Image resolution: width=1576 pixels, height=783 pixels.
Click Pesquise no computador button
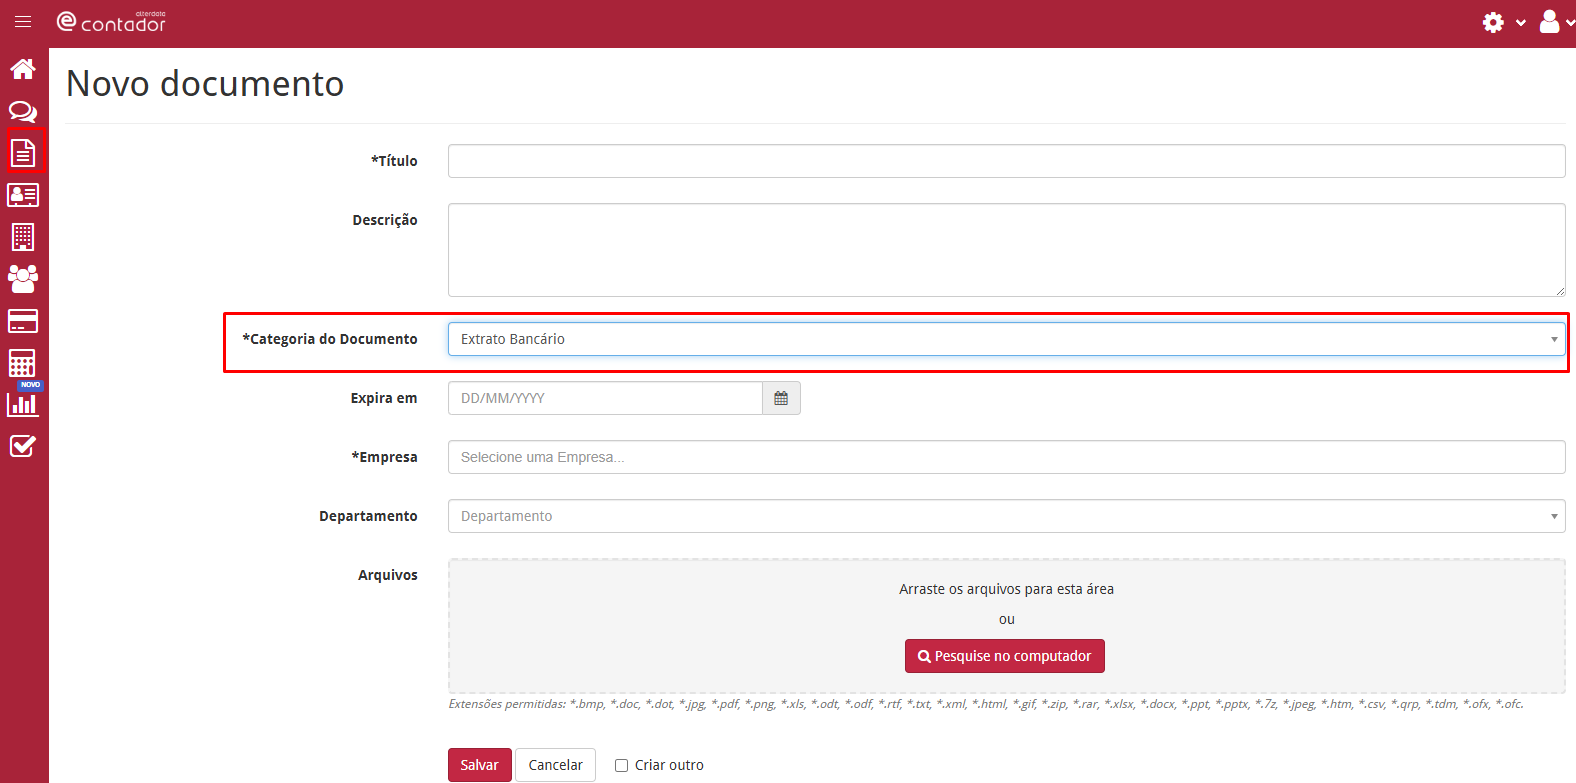[1005, 656]
